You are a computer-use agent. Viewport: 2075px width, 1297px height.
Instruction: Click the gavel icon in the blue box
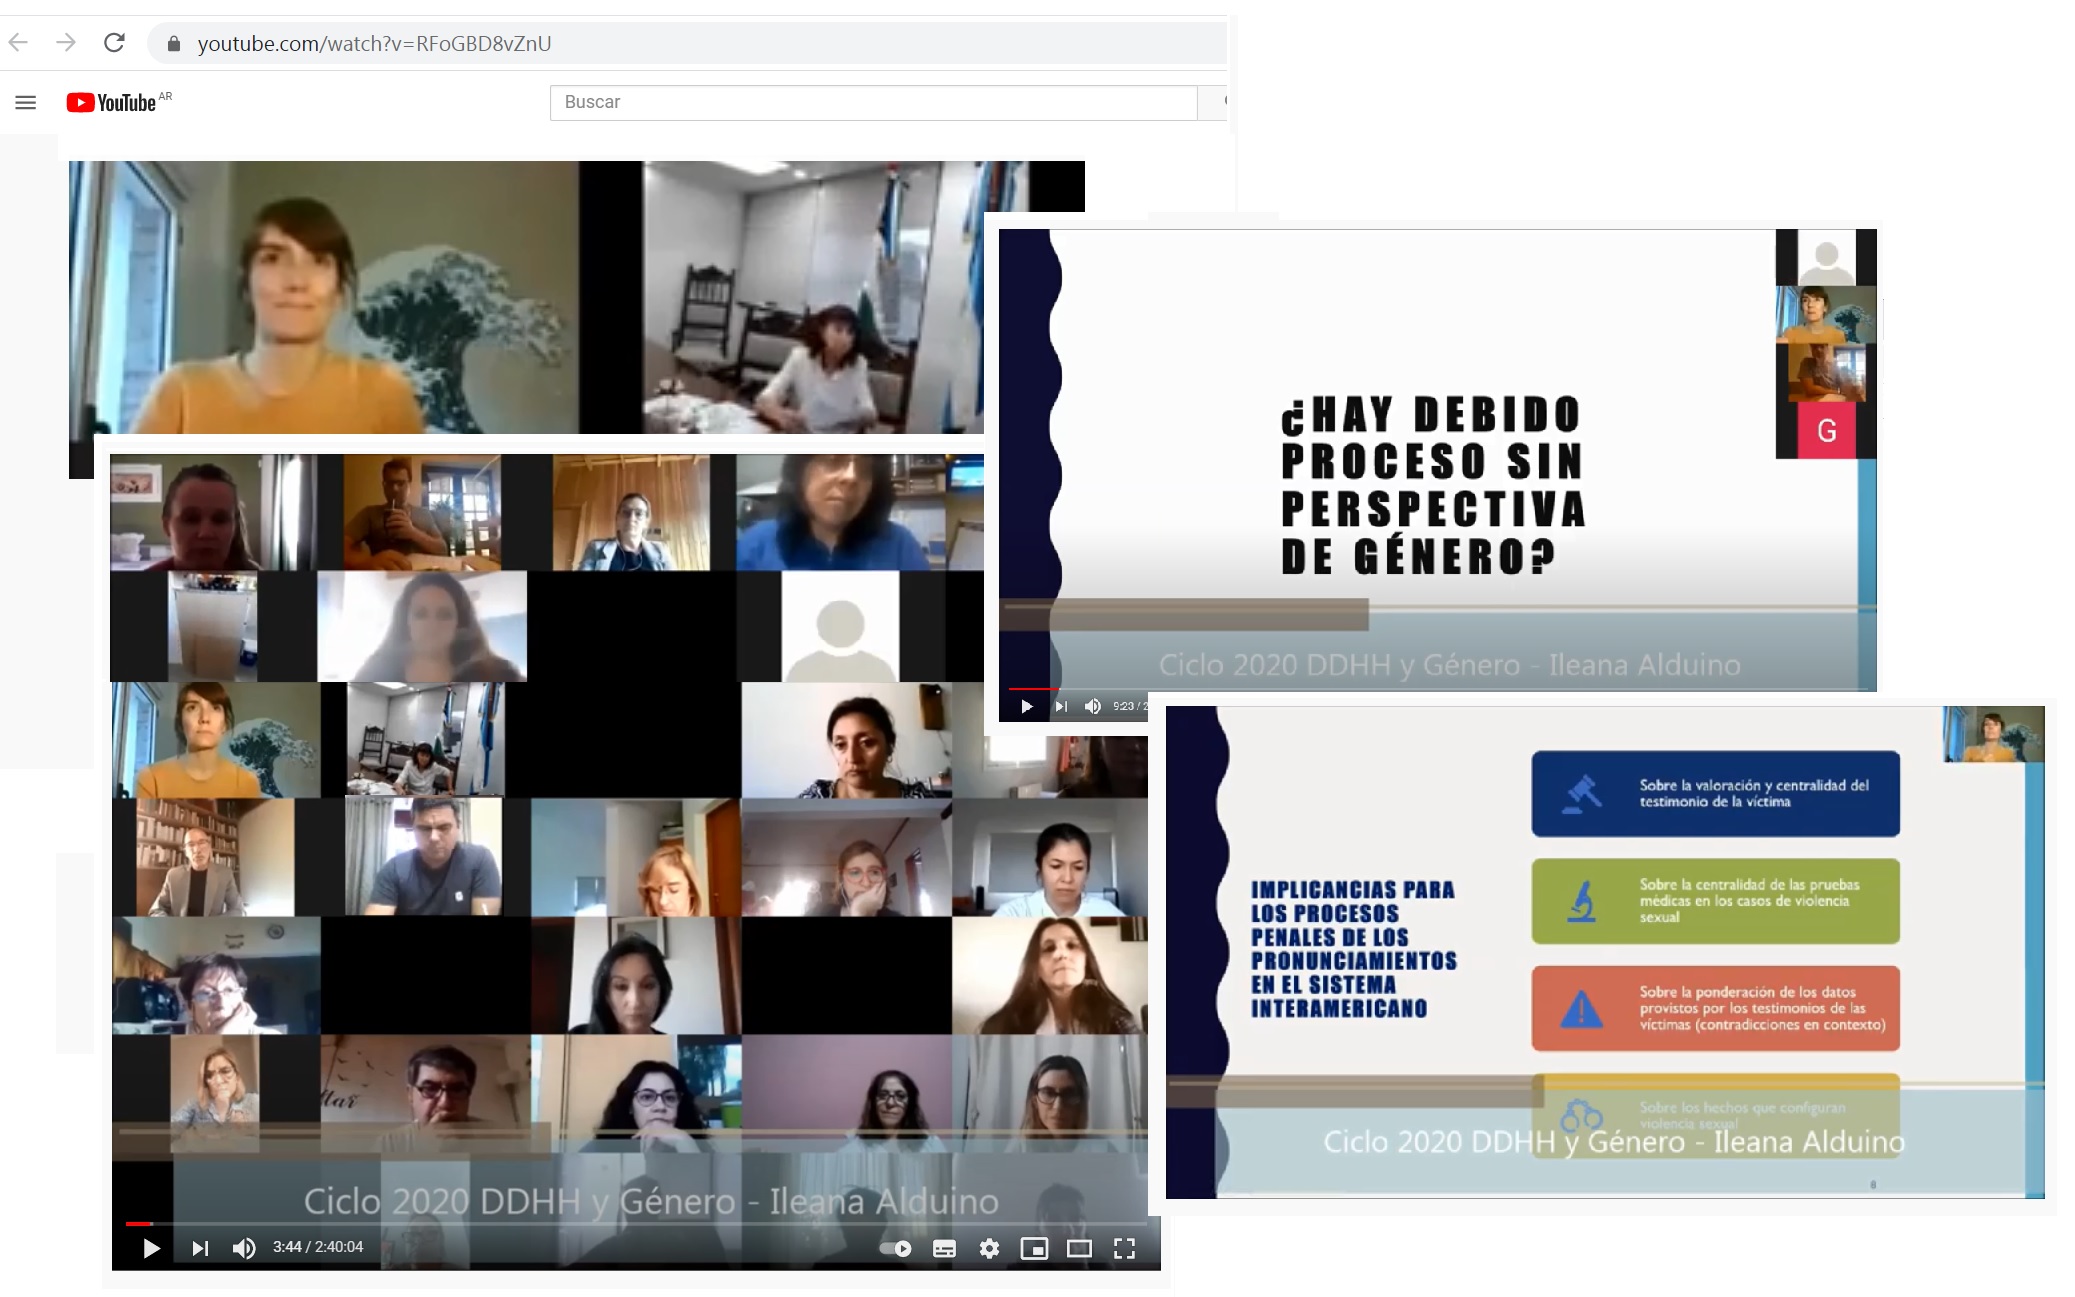click(x=1581, y=794)
